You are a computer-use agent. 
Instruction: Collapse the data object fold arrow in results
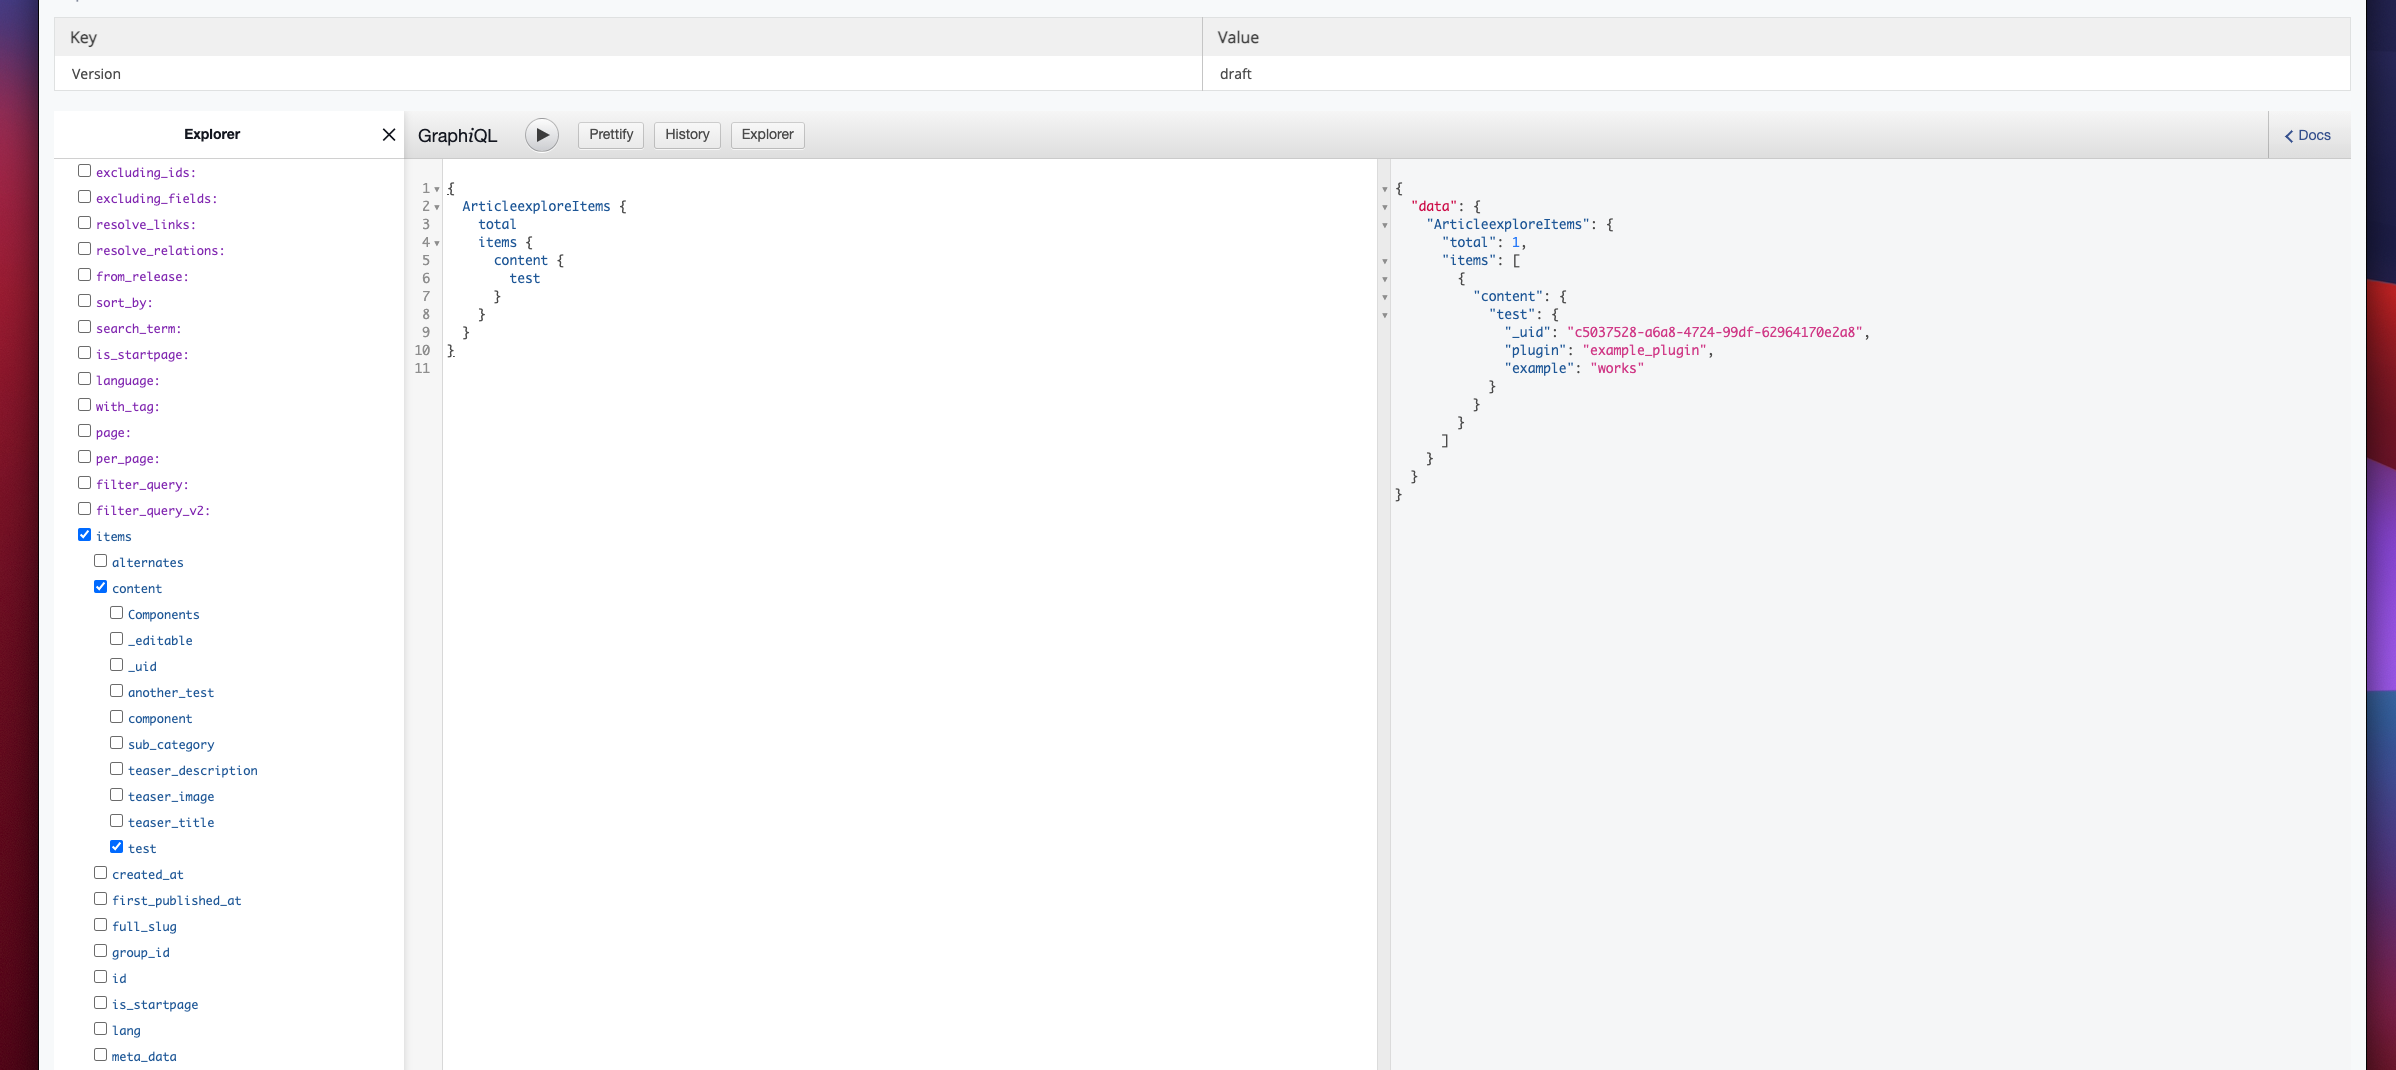point(1384,207)
